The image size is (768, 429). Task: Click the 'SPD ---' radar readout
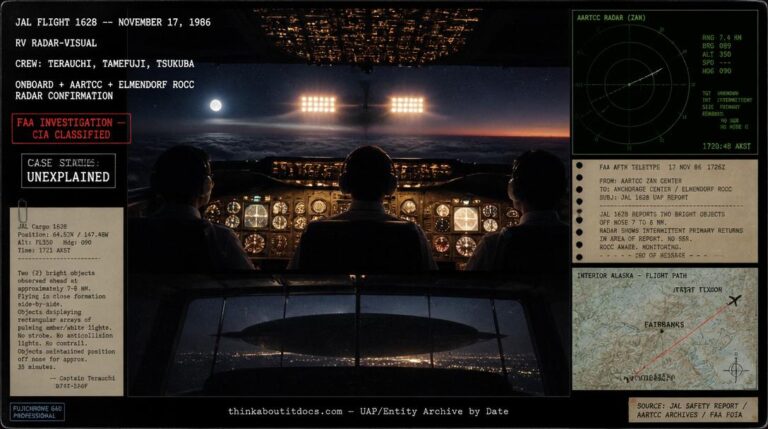tap(717, 62)
